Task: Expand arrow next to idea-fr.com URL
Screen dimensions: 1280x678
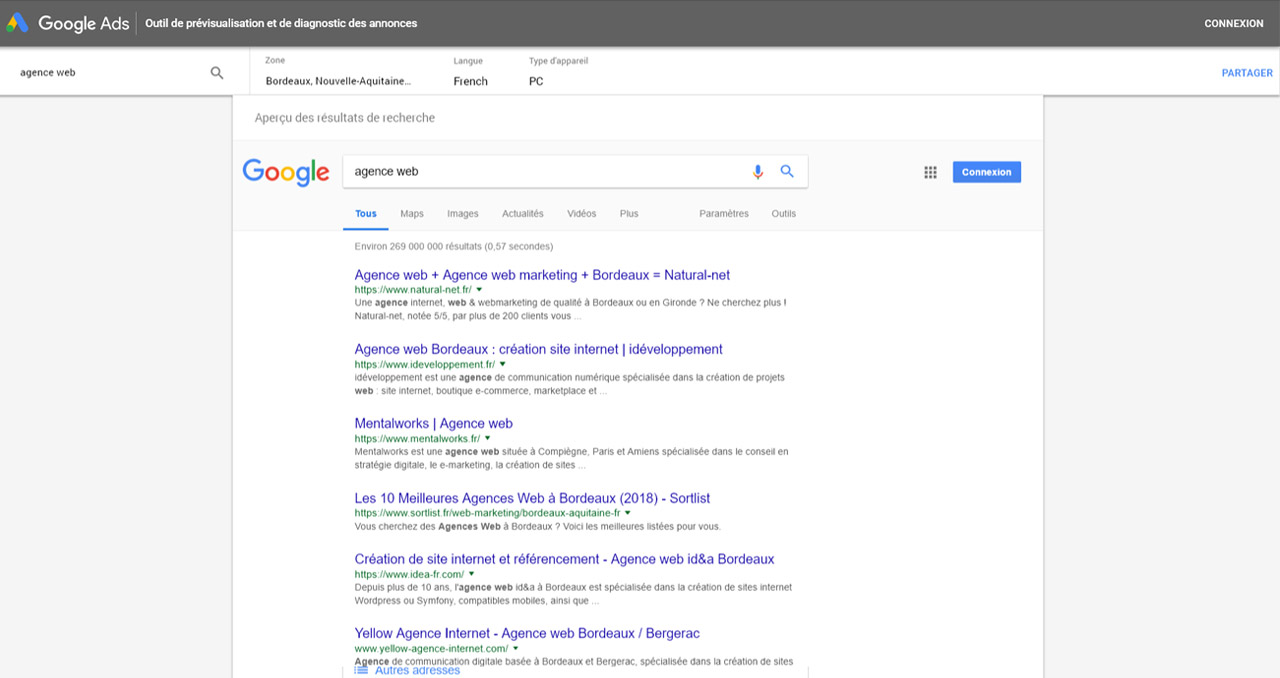Action: [471, 574]
